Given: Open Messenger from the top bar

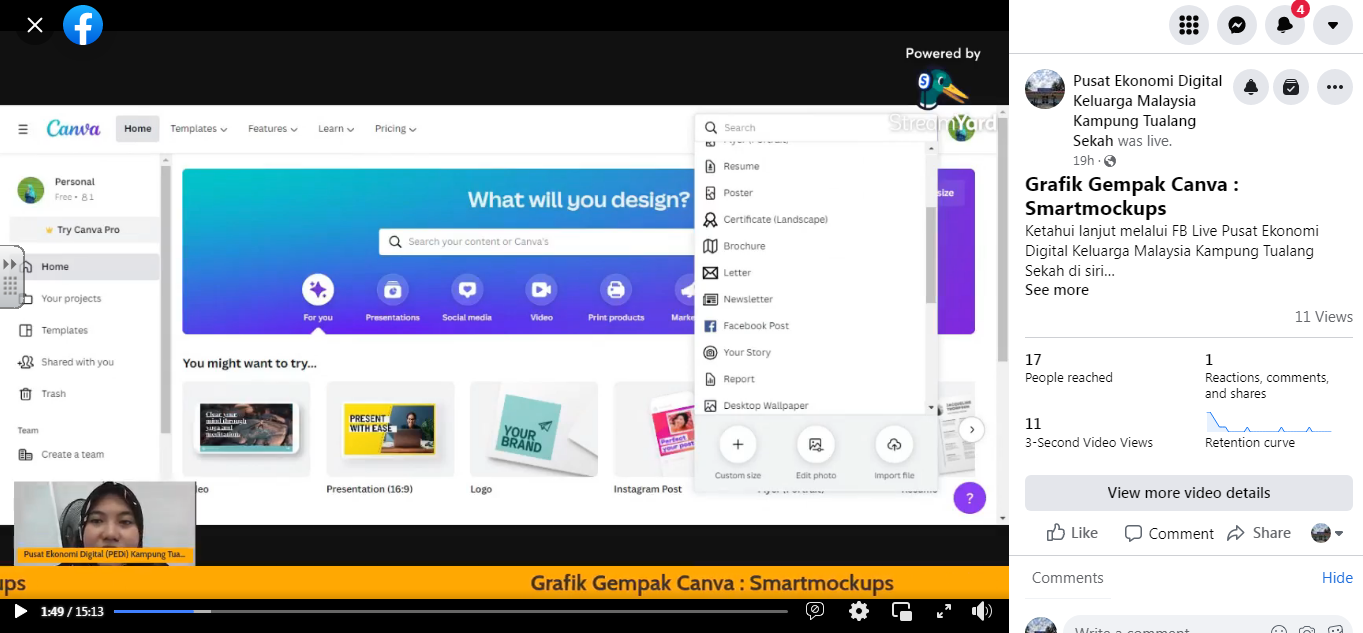Looking at the screenshot, I should point(1237,25).
